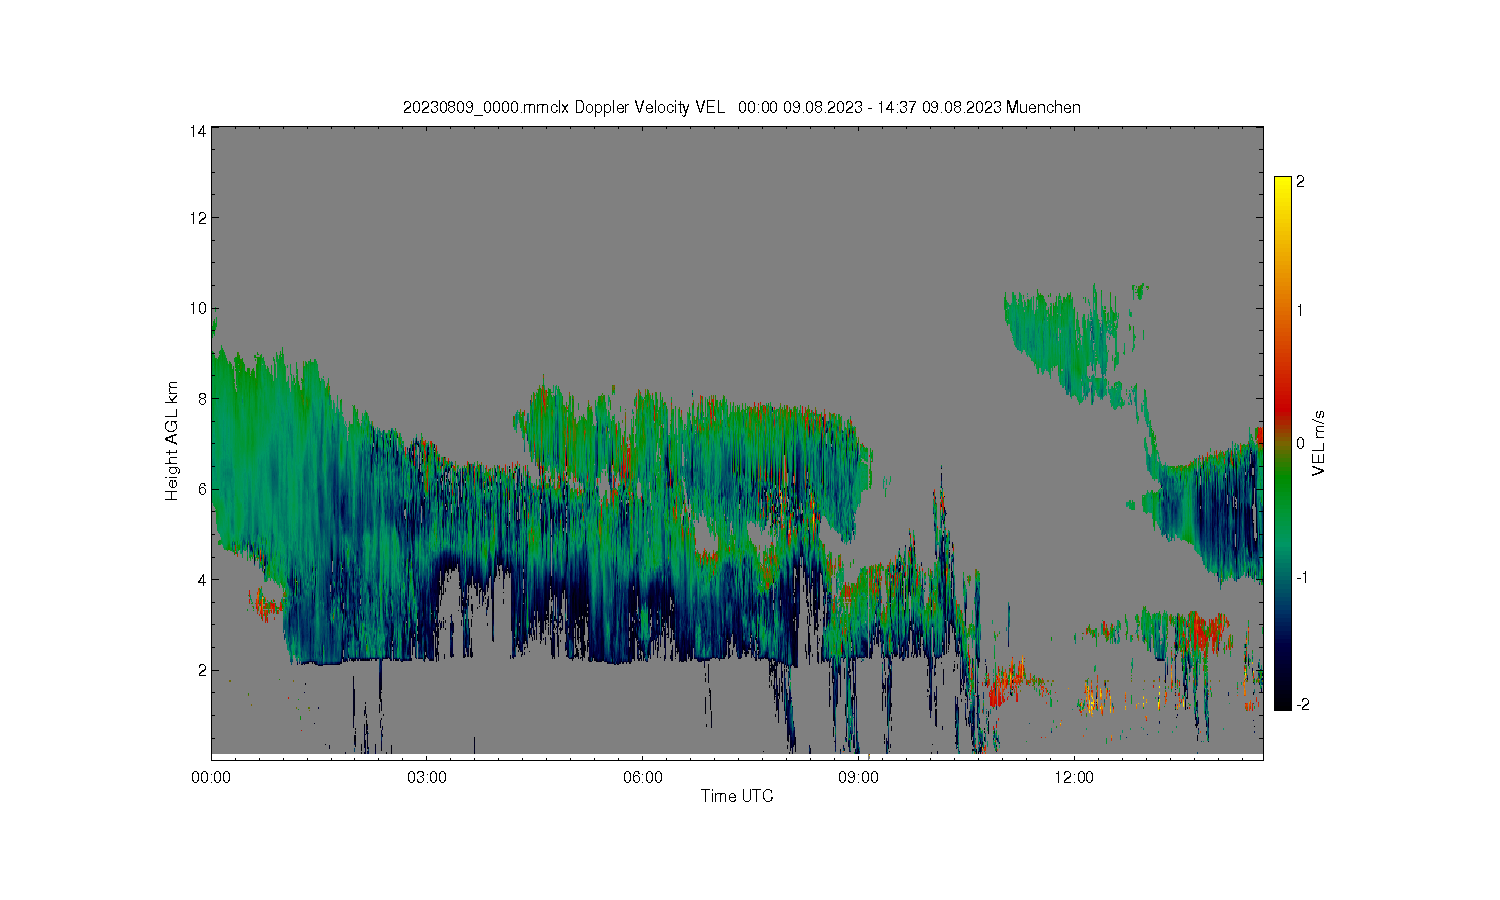Viewport: 1500px width, 900px height.
Task: Click the 03:00 time axis tick label
Action: click(x=427, y=777)
